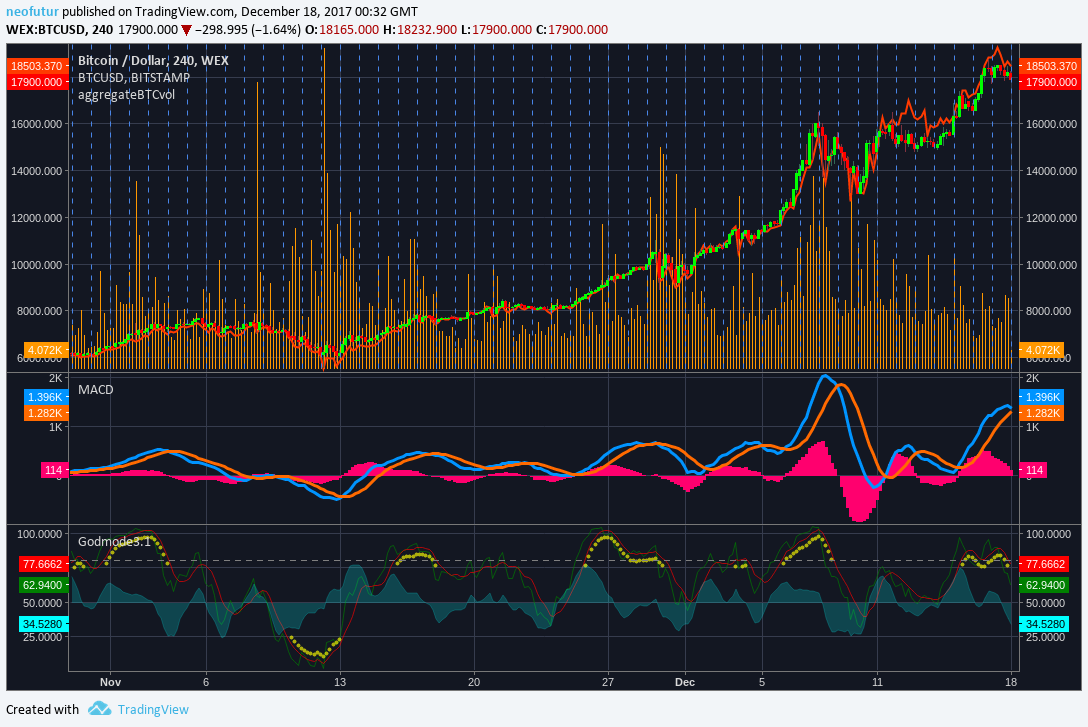Click the 27 date label on time axis

click(608, 682)
